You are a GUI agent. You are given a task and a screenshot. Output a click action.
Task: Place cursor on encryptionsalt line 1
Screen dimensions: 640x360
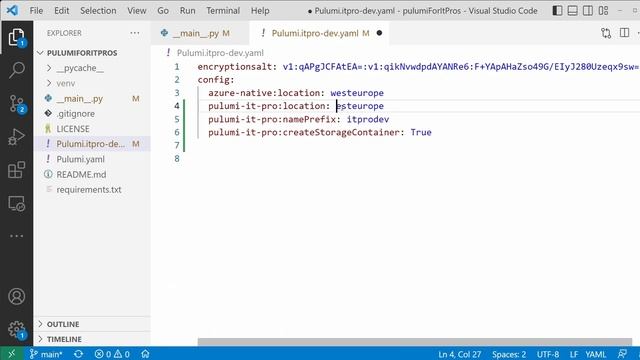[418, 67]
